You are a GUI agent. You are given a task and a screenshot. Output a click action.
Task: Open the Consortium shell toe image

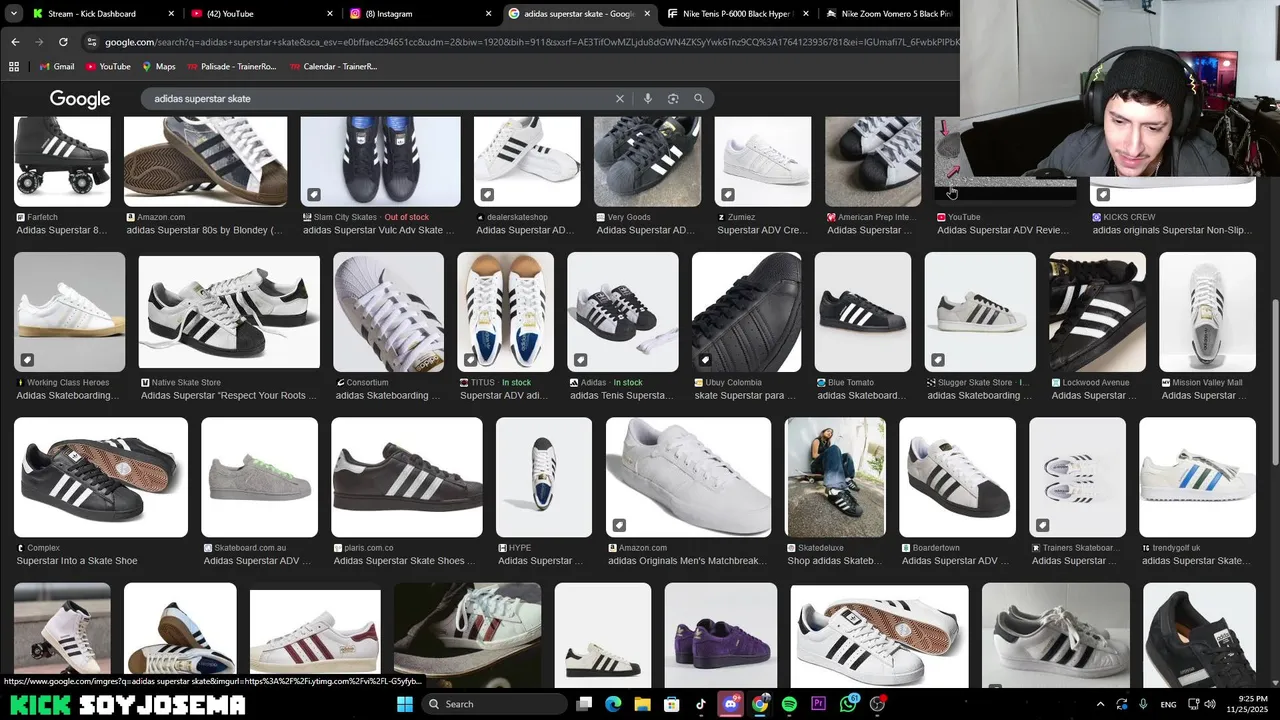click(x=388, y=312)
